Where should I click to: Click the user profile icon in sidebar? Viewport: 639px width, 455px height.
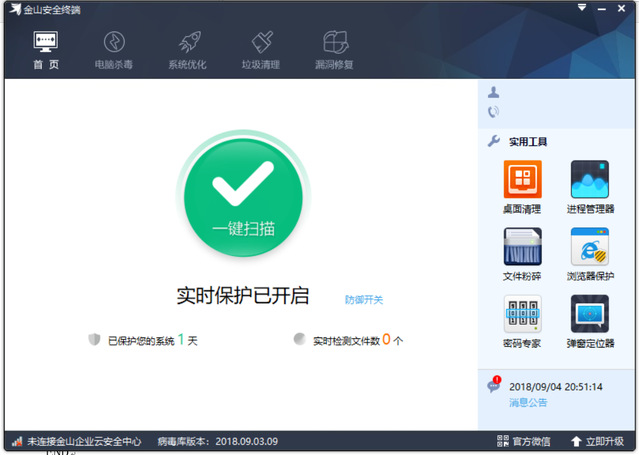pos(493,93)
